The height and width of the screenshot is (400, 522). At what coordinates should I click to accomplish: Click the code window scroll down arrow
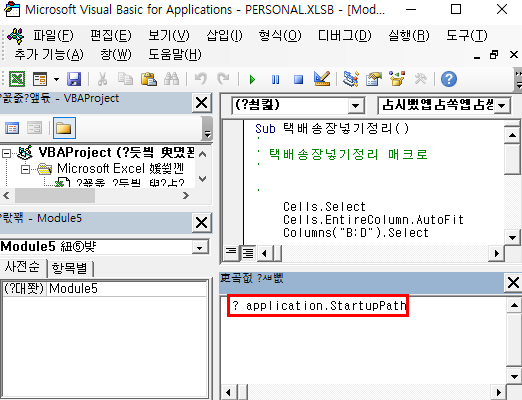point(512,238)
